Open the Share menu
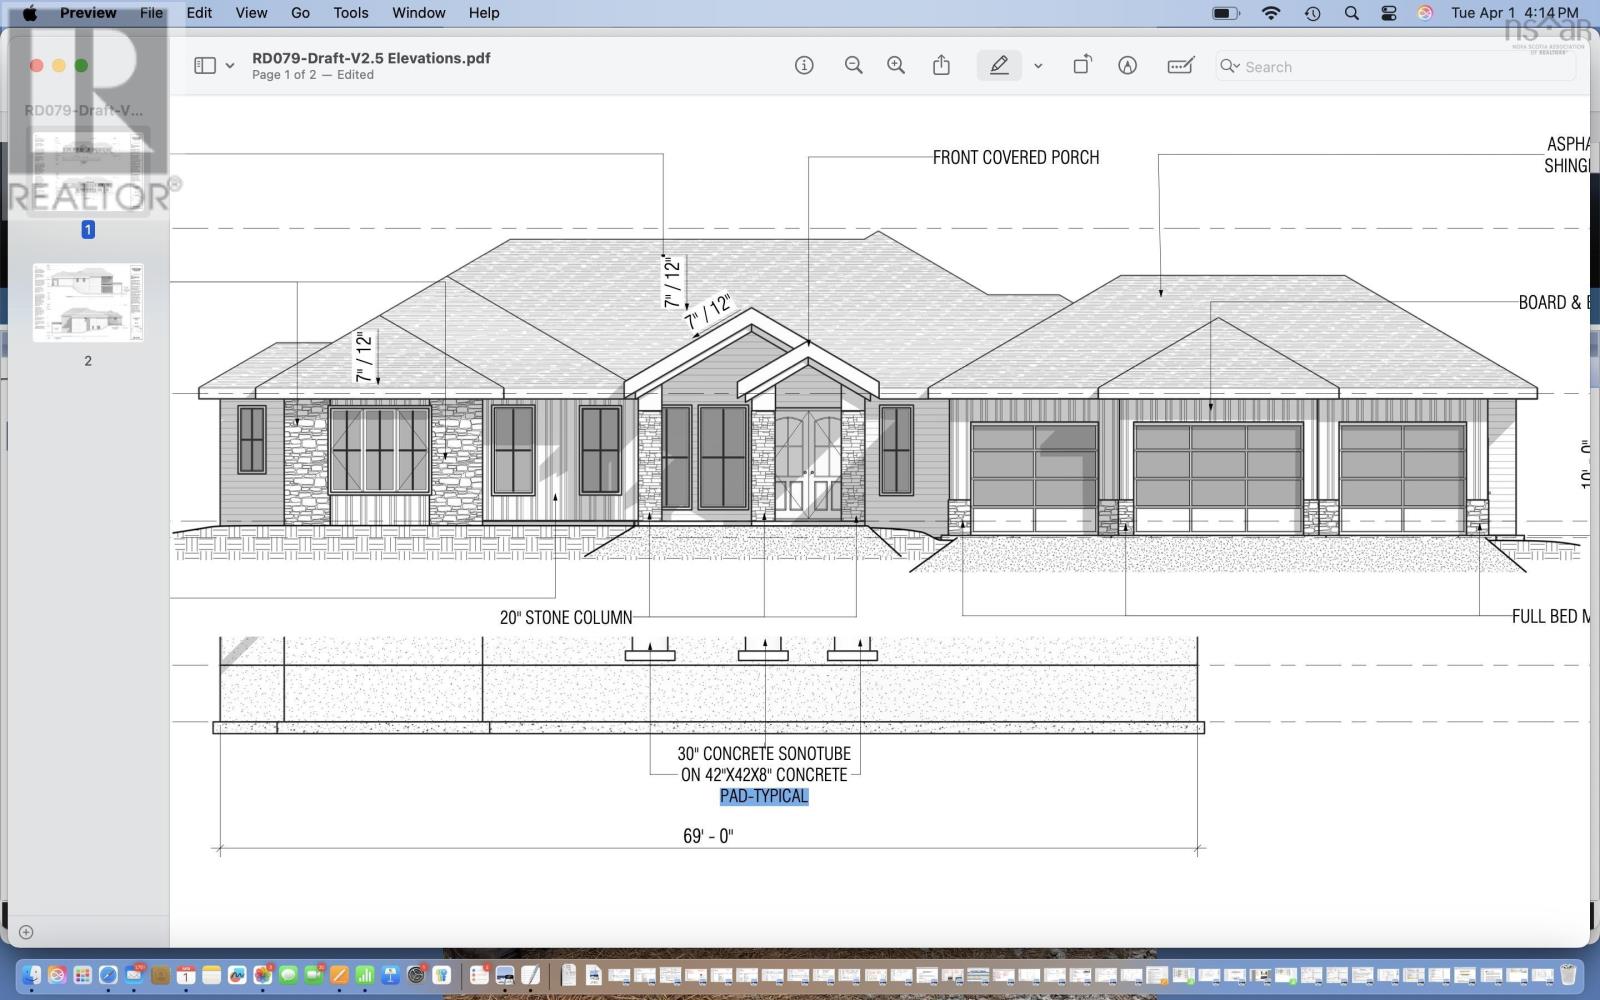 941,65
